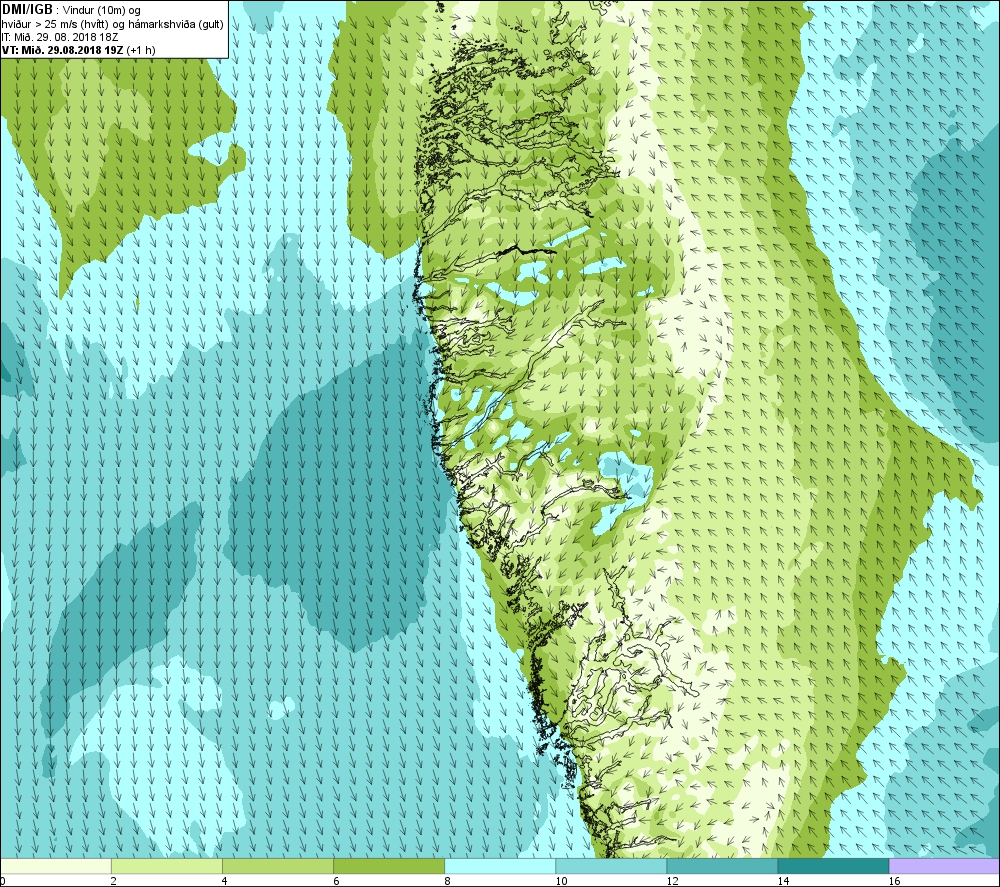Click the legend label '16'
Screen dimensions: 1000x887
(894, 881)
